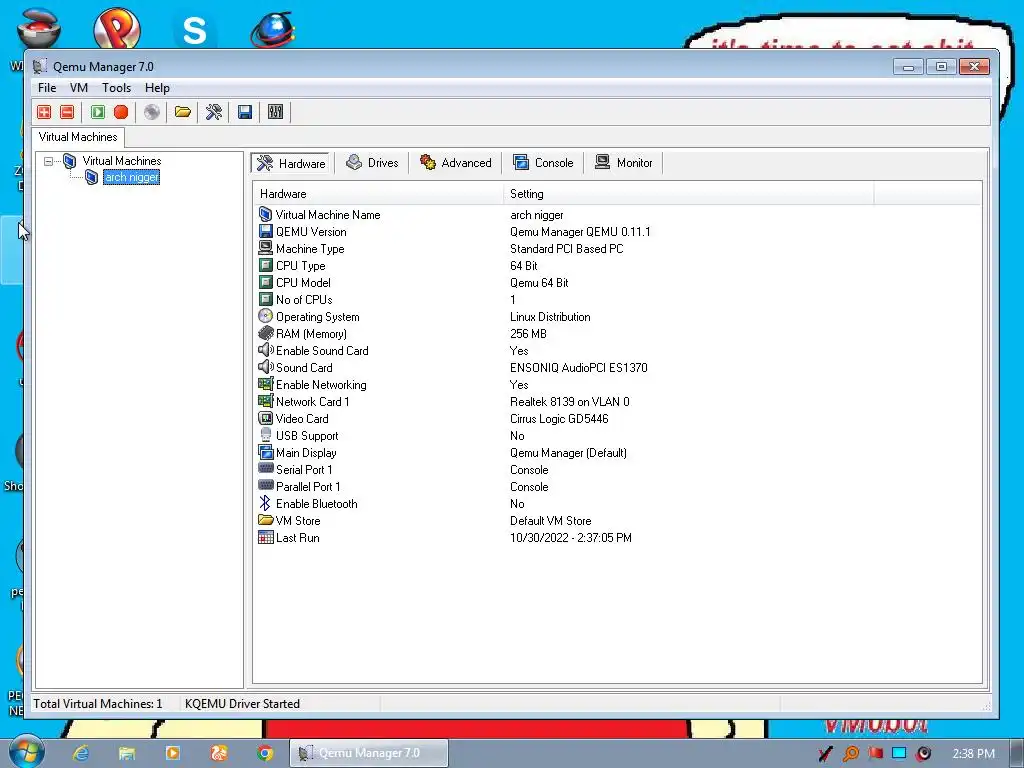Click the disc icon beside Operating System
The height and width of the screenshot is (768, 1024).
[265, 316]
